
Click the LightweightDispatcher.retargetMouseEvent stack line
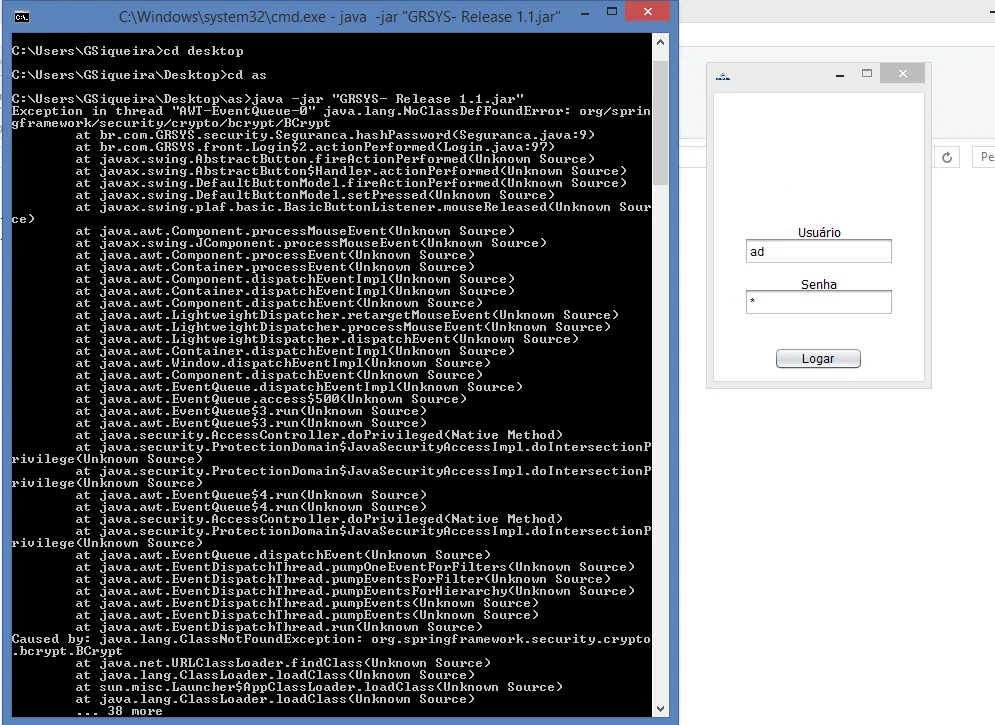point(347,315)
